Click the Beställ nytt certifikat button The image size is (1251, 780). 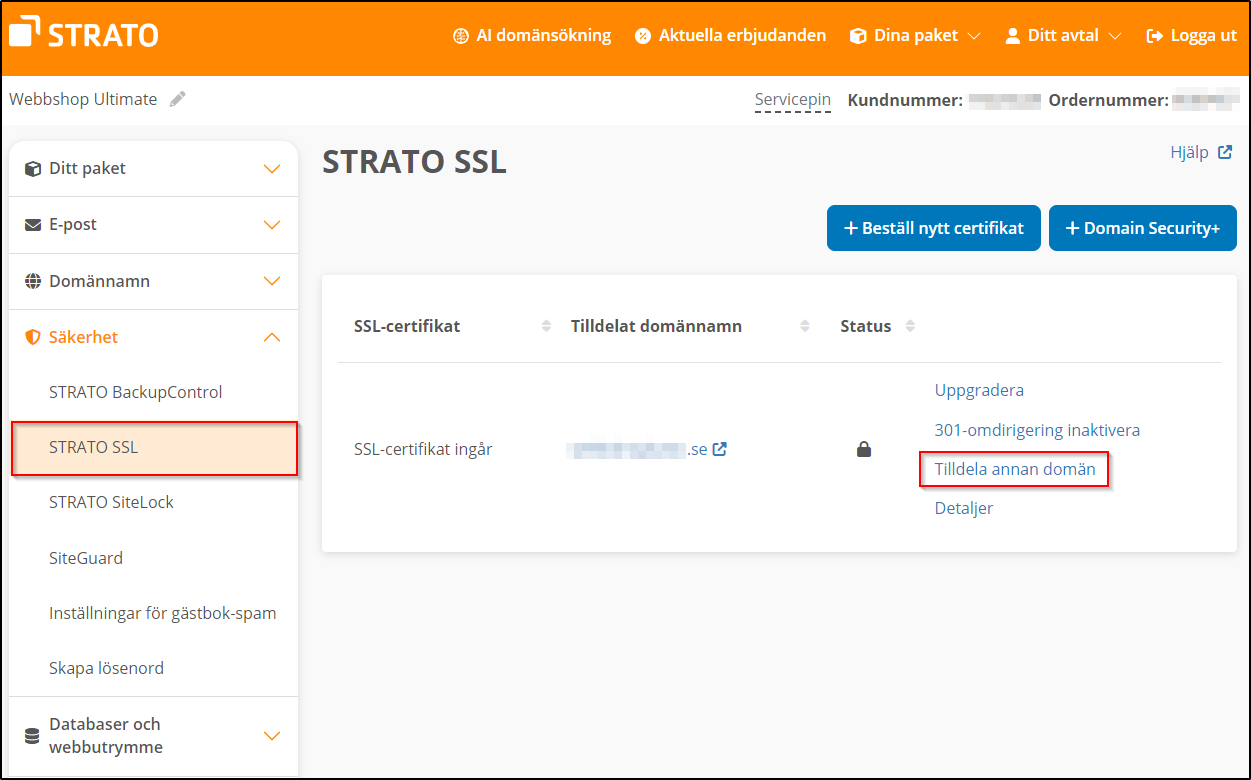point(933,228)
